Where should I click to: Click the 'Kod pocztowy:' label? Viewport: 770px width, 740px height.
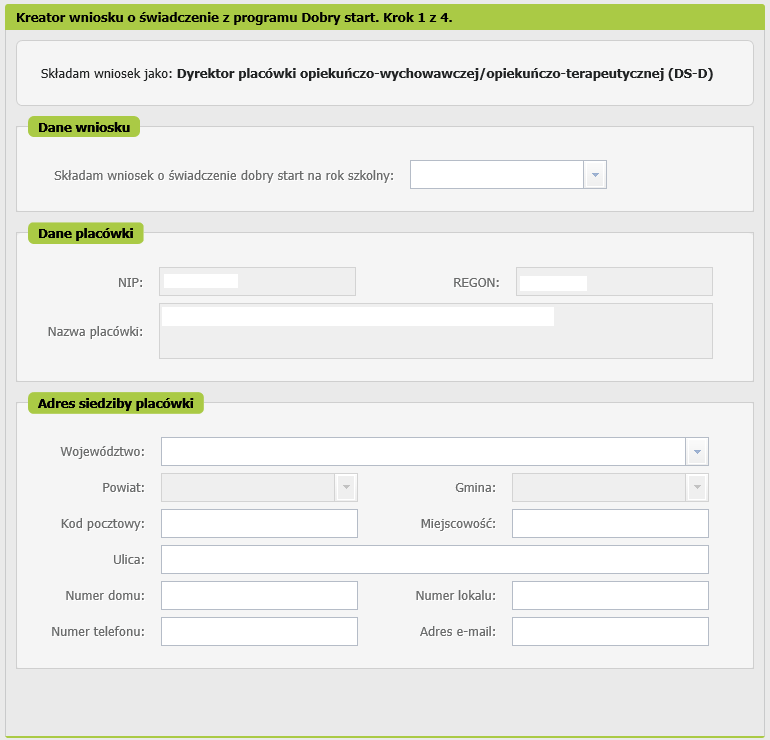click(x=103, y=523)
